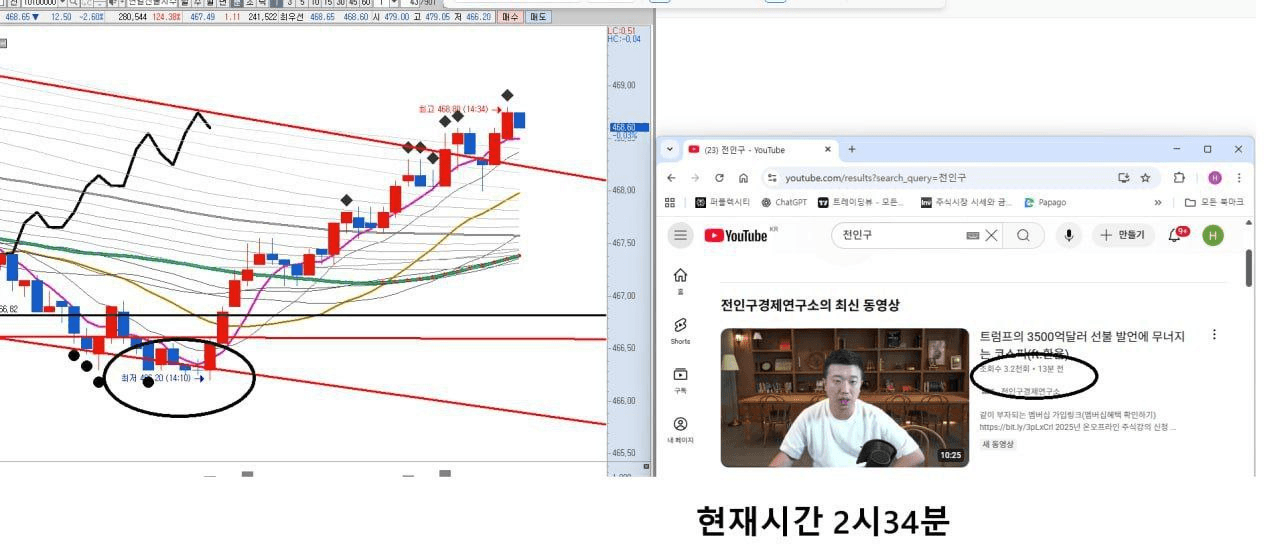Select 15 minute interval in chart toolbar

click(x=326, y=3)
